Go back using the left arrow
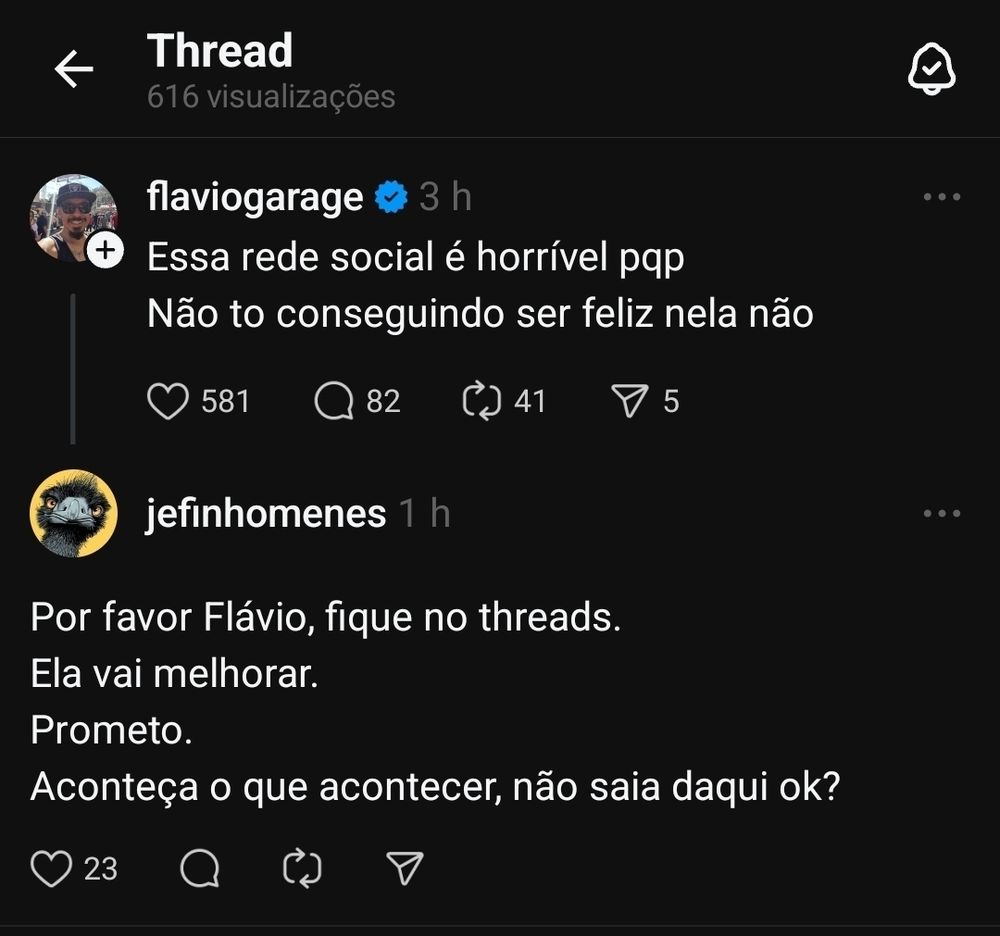Image resolution: width=1000 pixels, height=936 pixels. (74, 69)
